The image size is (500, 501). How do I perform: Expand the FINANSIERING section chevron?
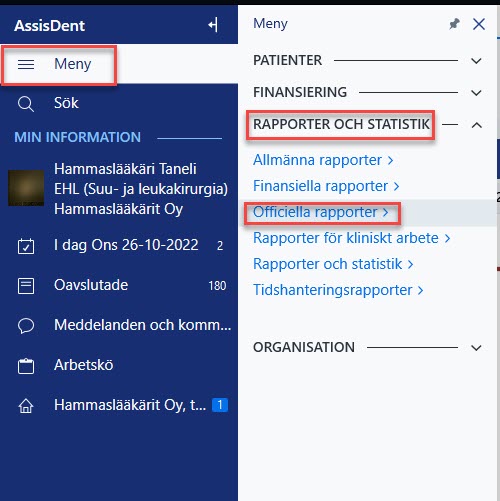click(476, 93)
